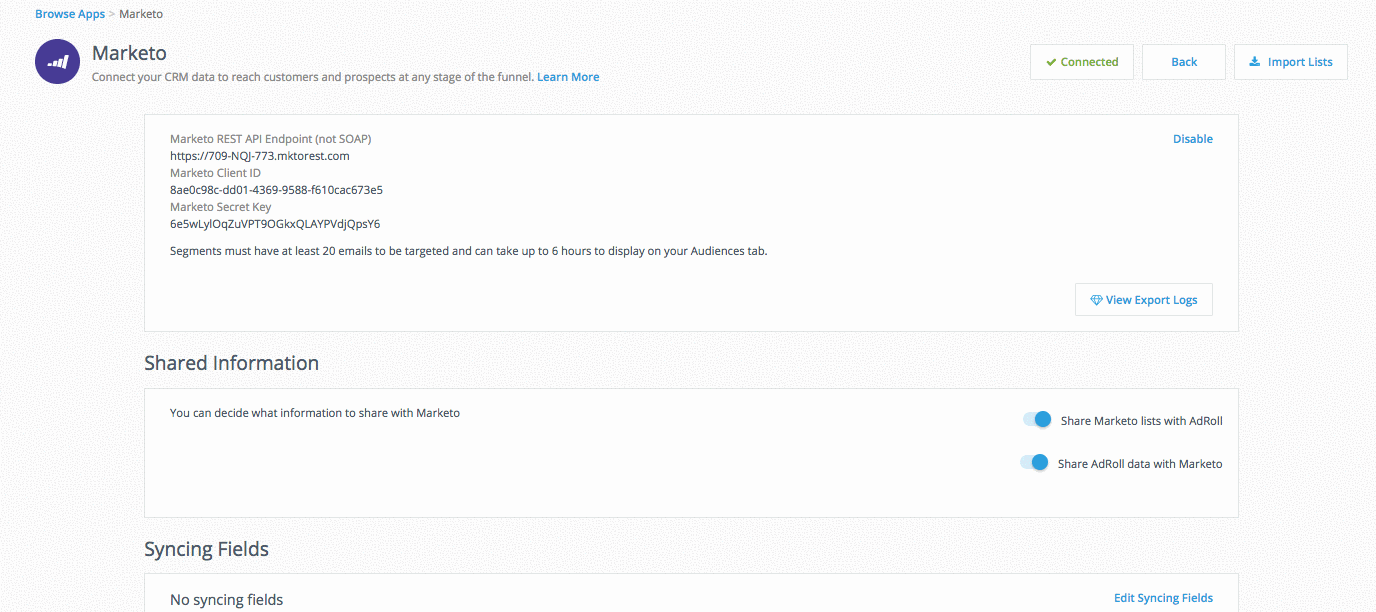Select the Marketo Client ID value
Image resolution: width=1376 pixels, height=612 pixels.
click(276, 190)
